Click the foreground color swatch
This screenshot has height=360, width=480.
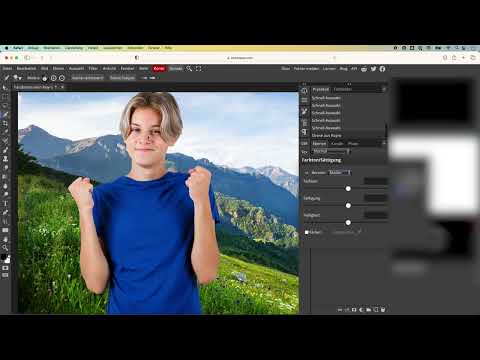tap(3, 257)
